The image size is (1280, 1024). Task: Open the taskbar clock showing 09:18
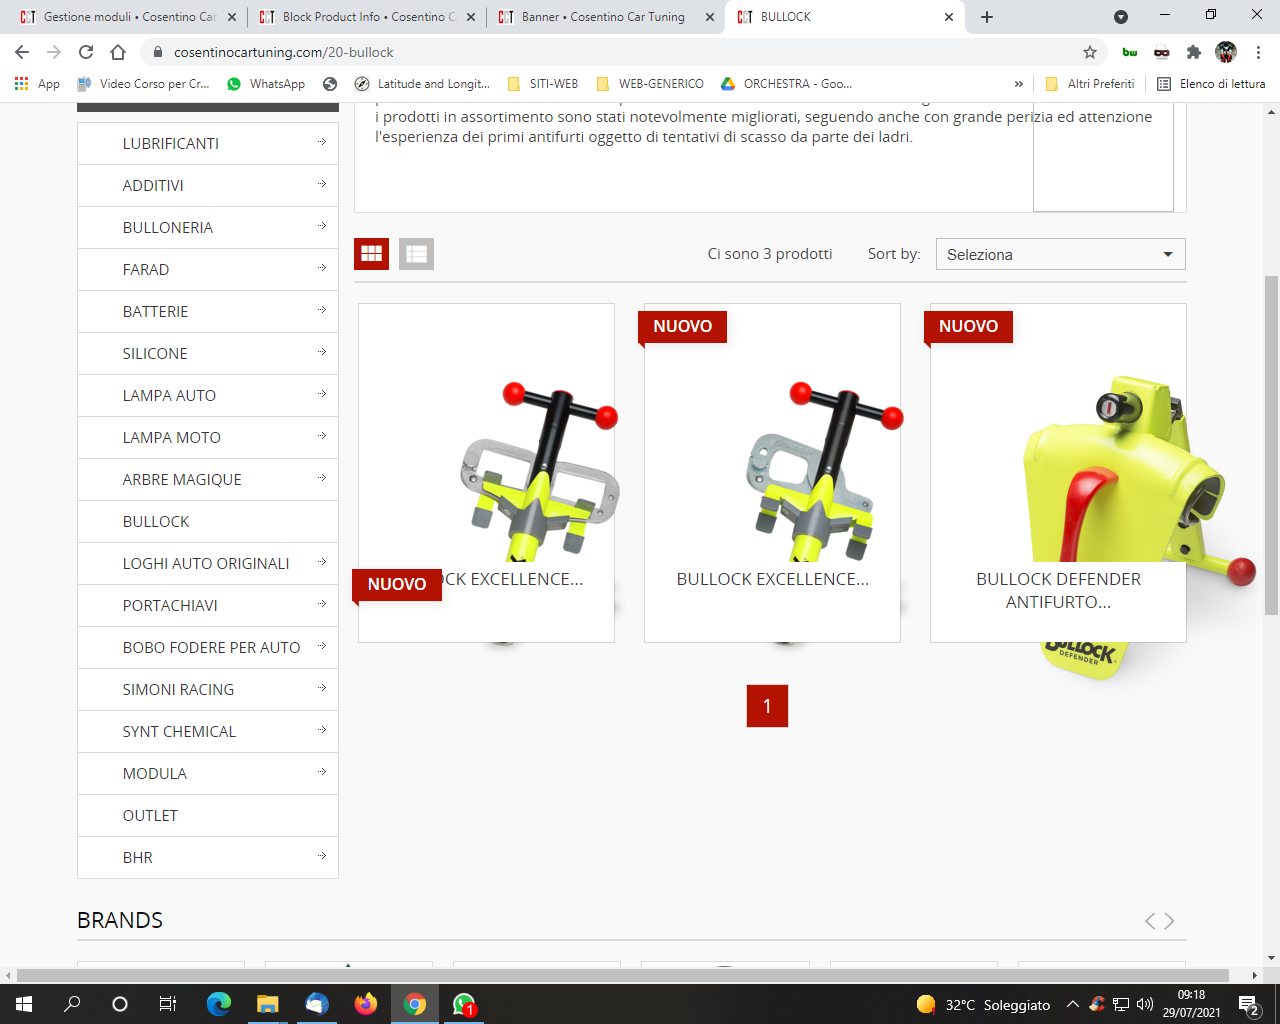click(1191, 1004)
